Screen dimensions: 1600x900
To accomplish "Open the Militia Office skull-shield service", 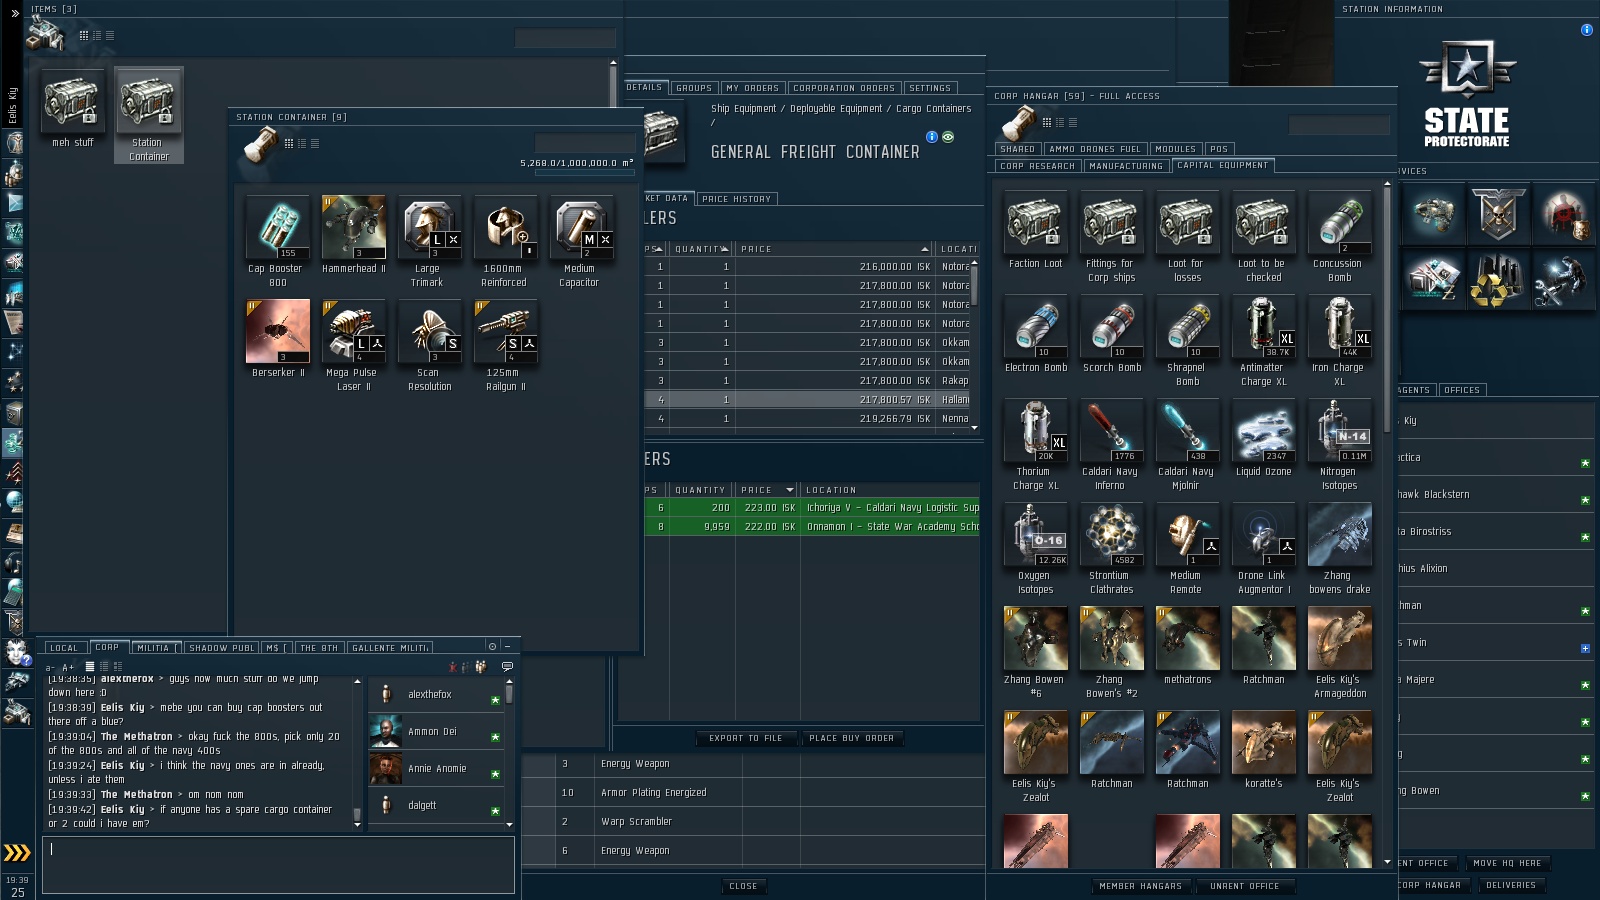I will [1498, 214].
